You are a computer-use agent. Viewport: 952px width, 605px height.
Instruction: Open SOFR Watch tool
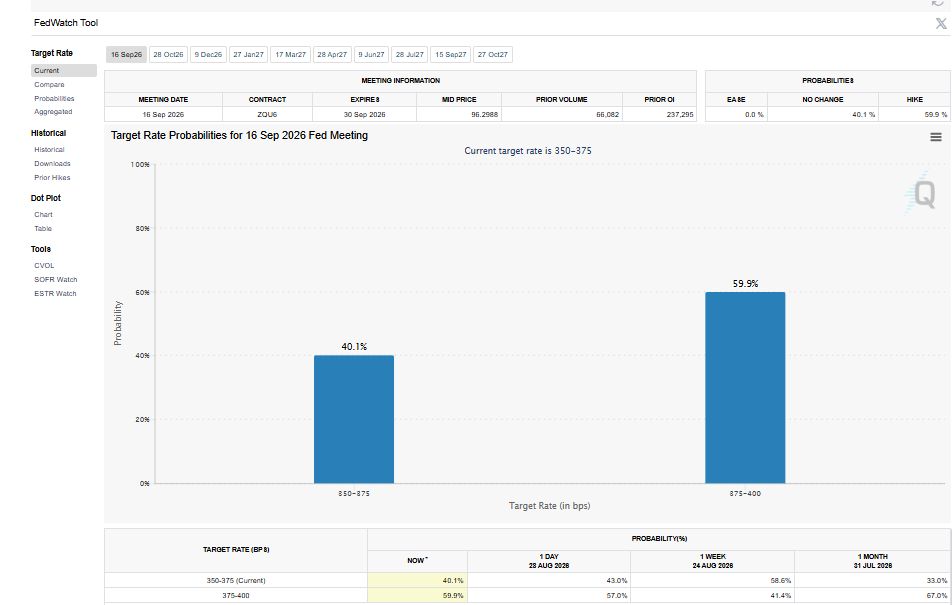click(x=56, y=279)
